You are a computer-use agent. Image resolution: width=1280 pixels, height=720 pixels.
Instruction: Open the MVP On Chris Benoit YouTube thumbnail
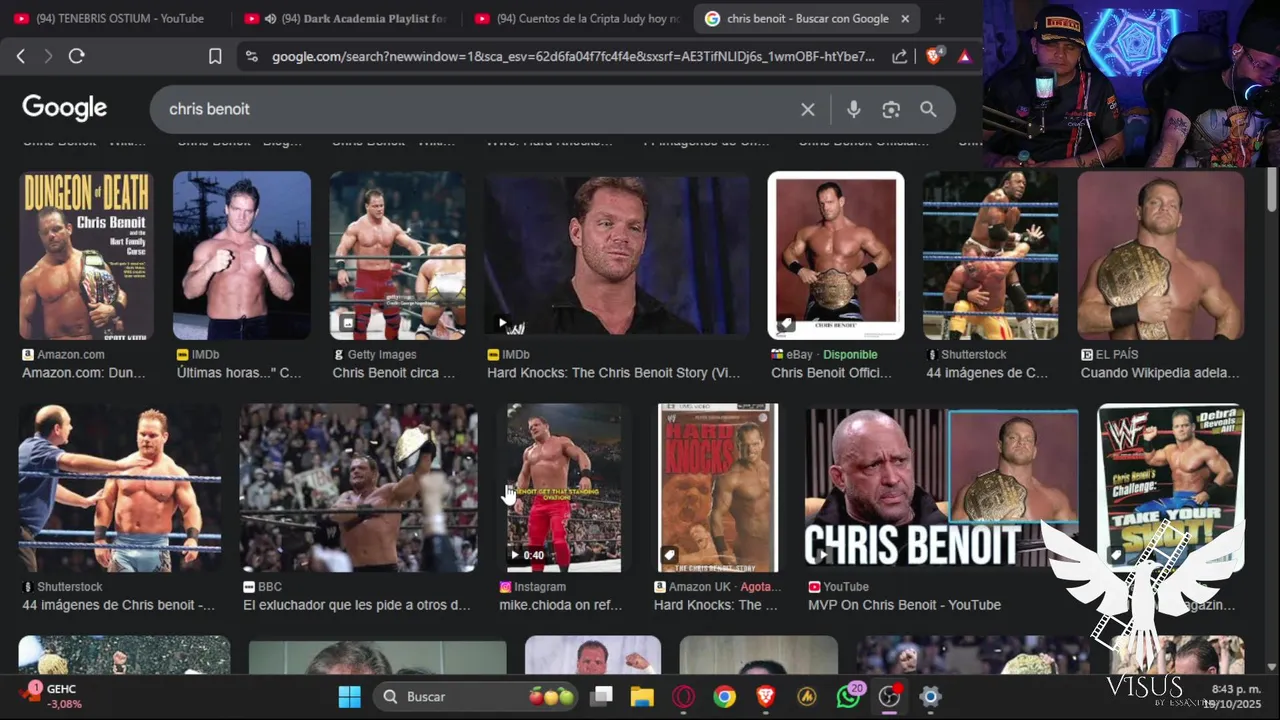click(942, 488)
